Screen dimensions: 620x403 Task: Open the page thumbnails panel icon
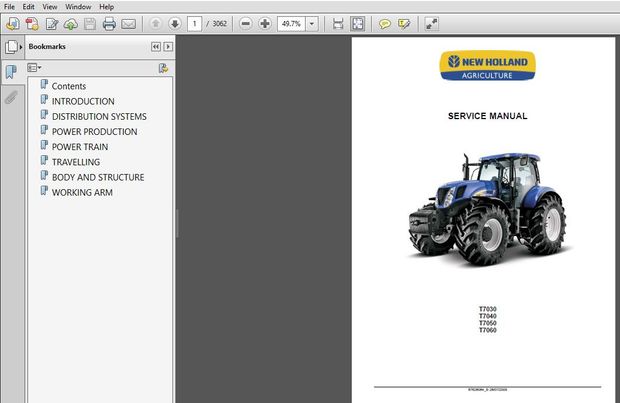click(11, 47)
